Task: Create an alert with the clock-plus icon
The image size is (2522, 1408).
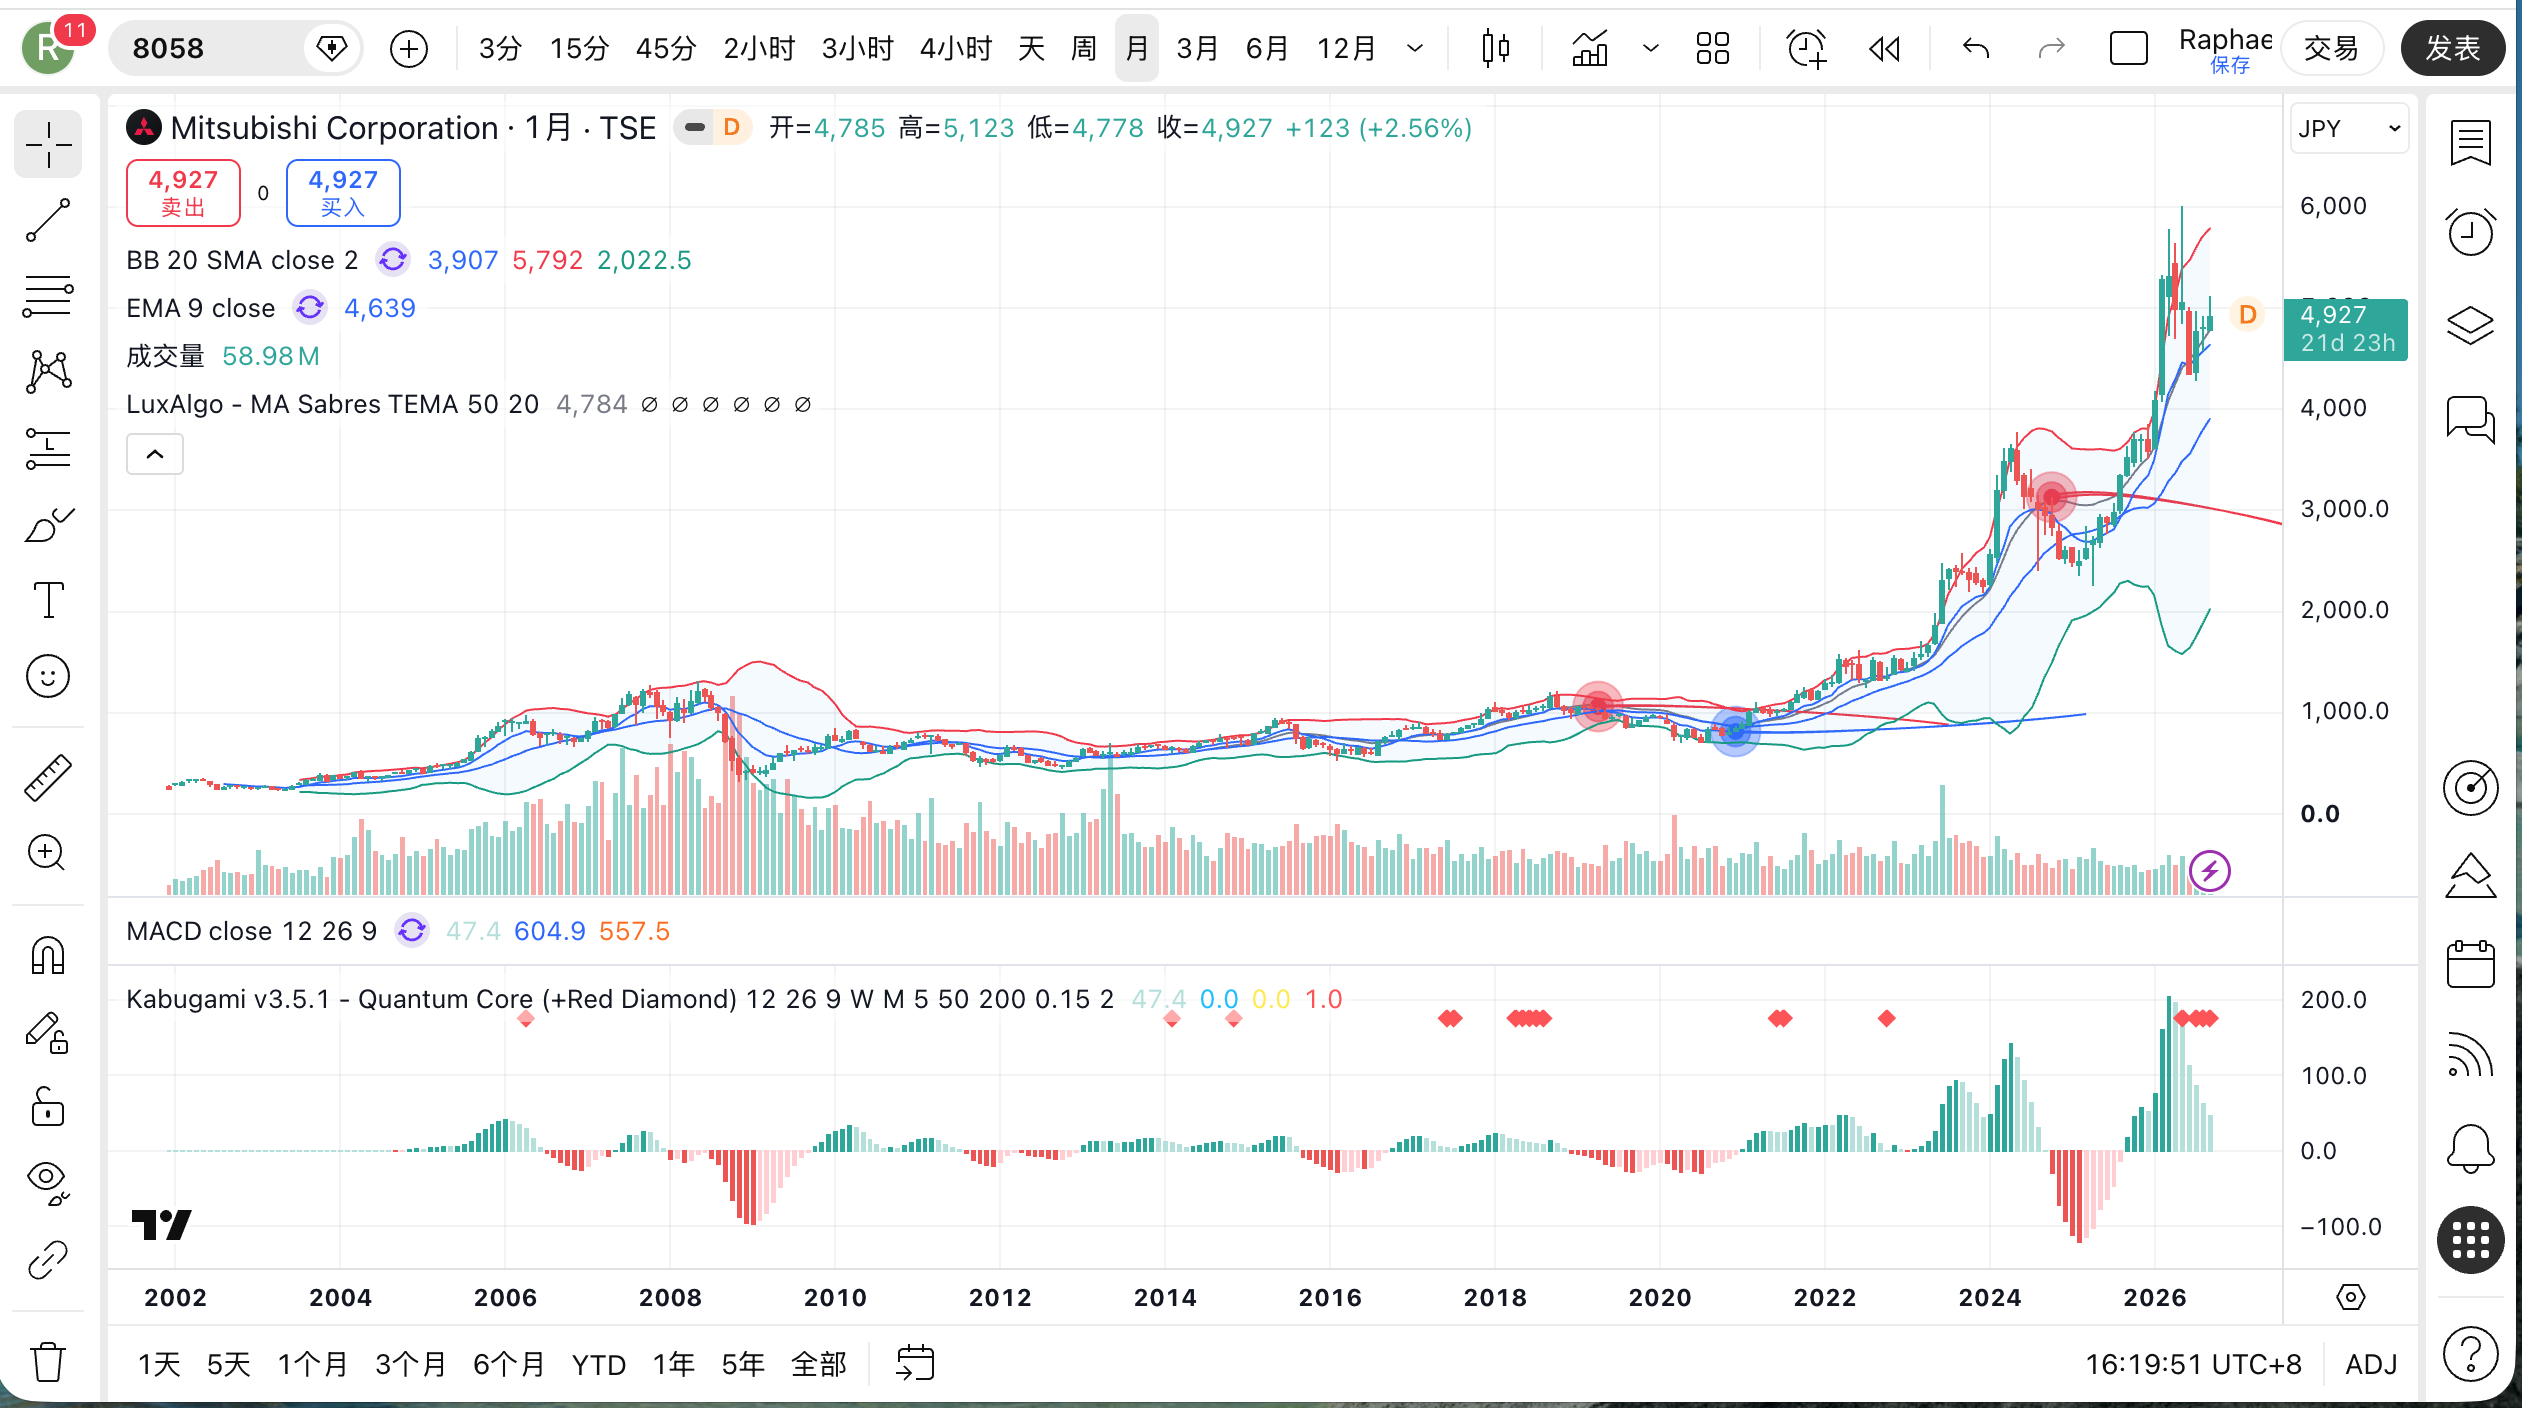Action: tap(1806, 48)
